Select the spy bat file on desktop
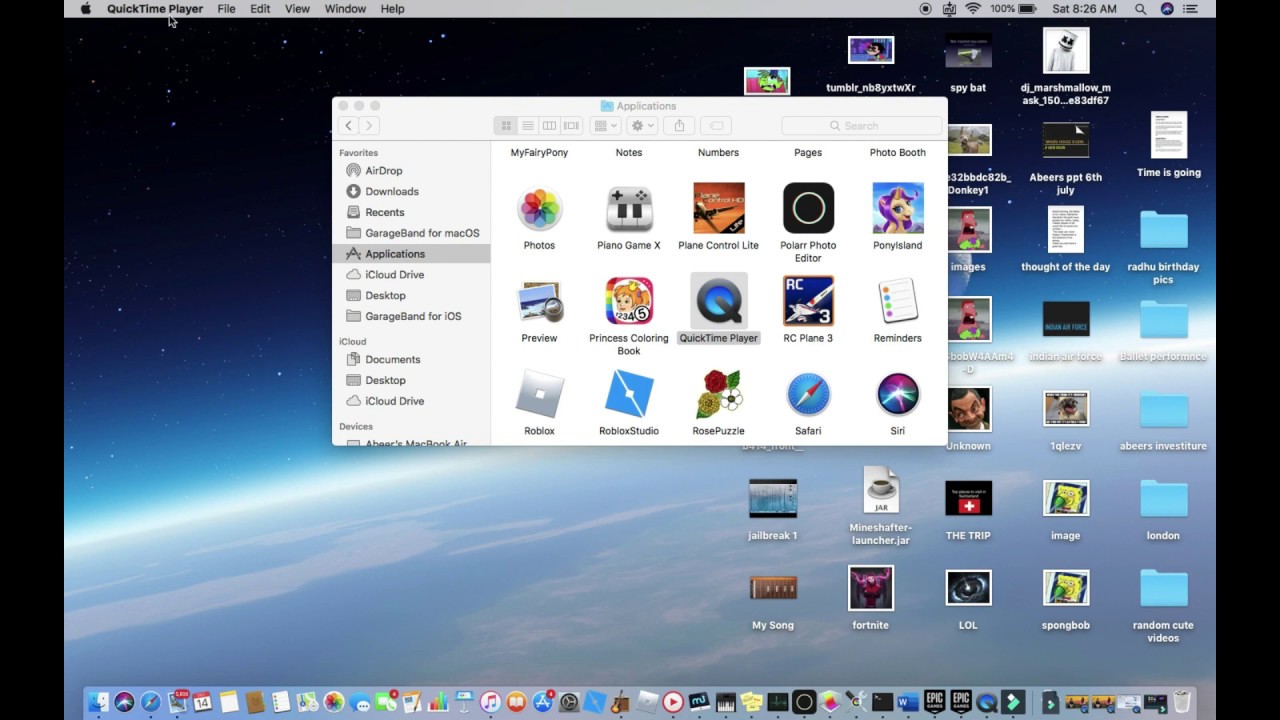The height and width of the screenshot is (720, 1280). 968,51
